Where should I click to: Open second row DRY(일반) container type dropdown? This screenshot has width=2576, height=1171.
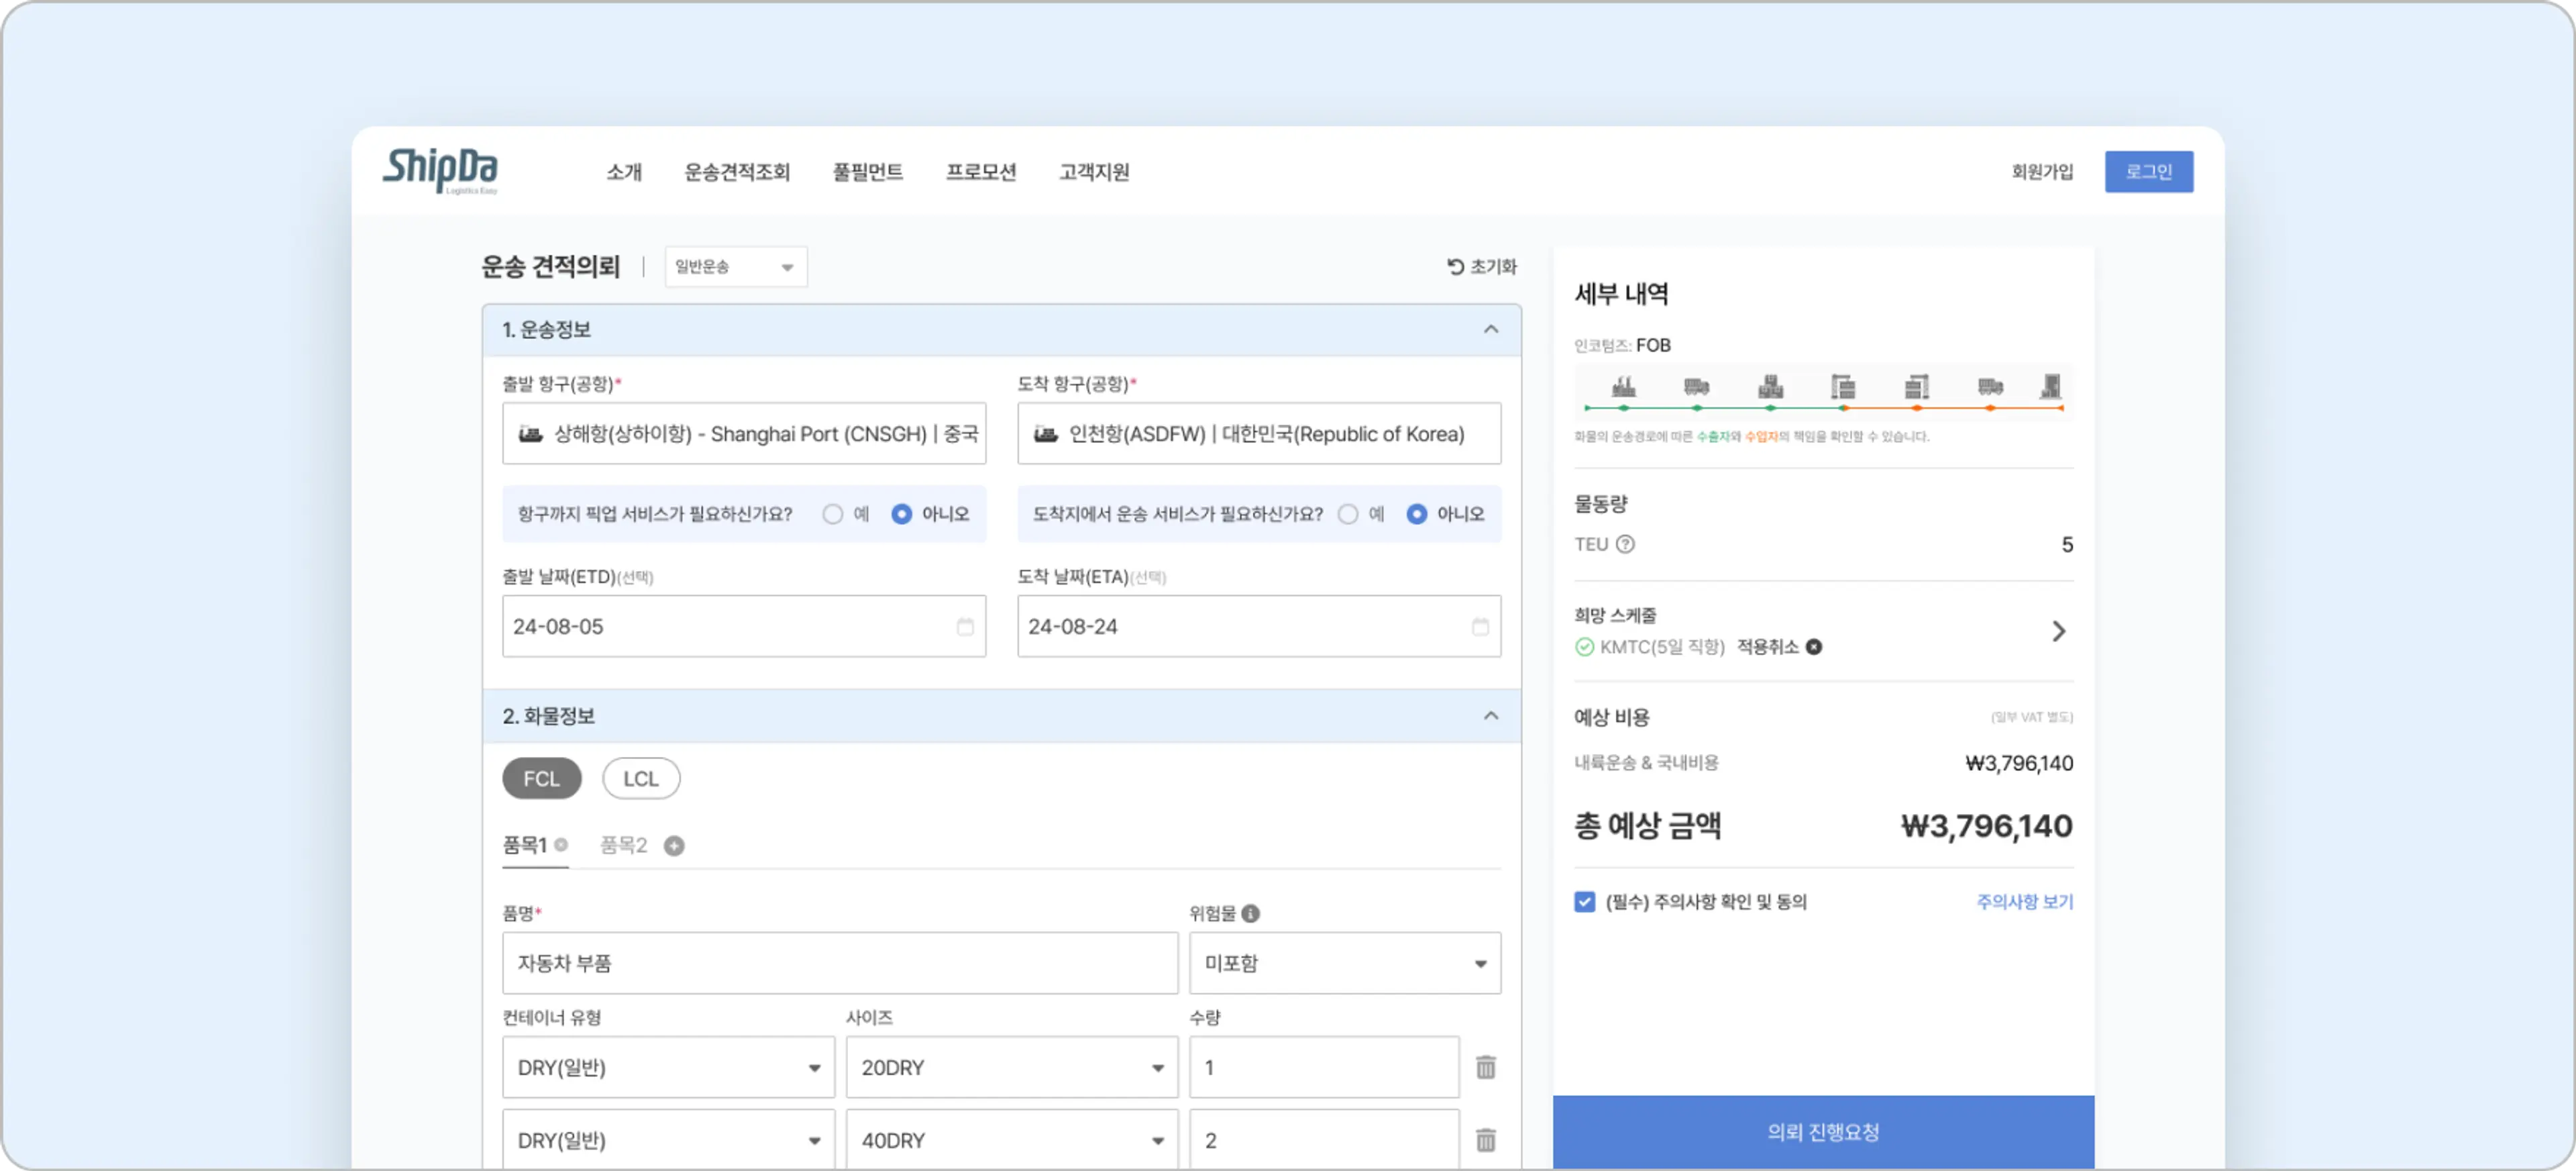668,1140
